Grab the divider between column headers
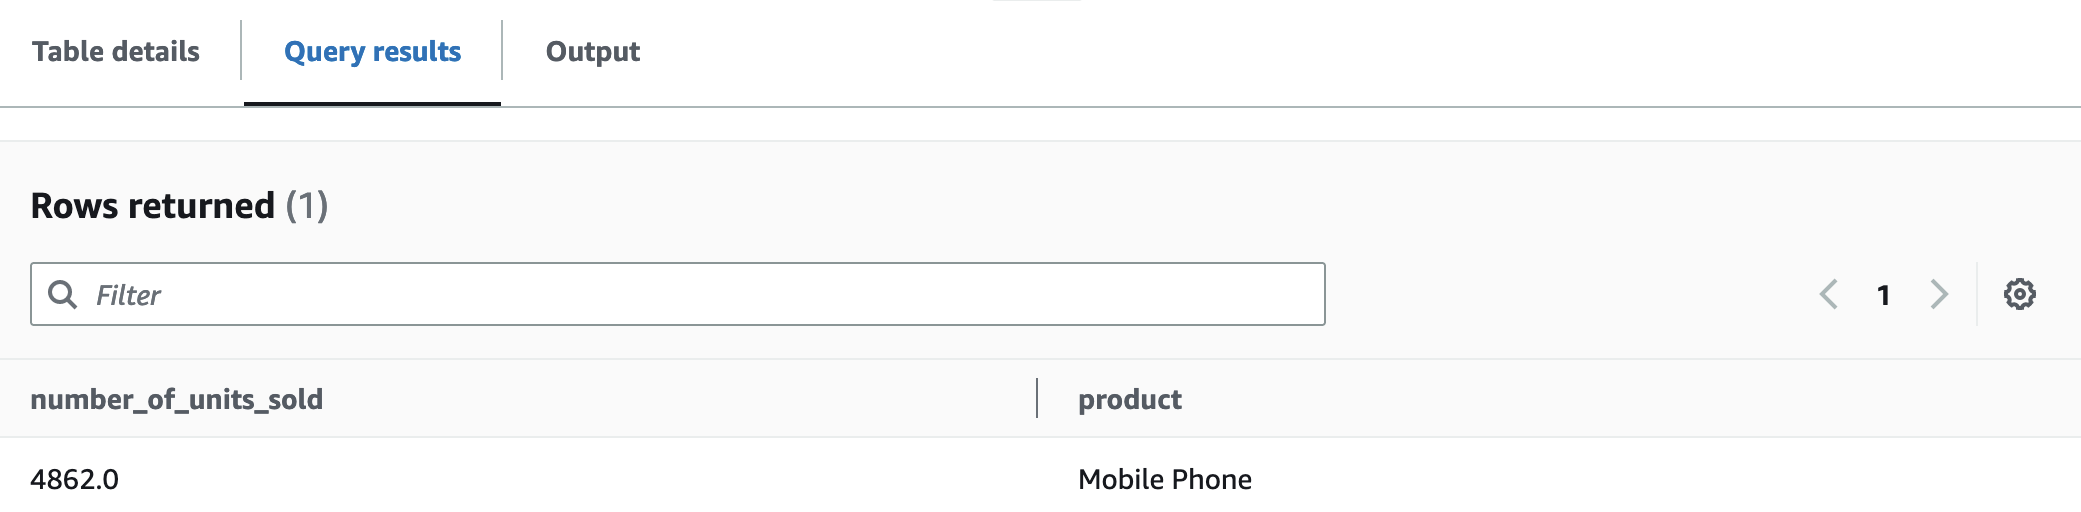 pos(1037,398)
